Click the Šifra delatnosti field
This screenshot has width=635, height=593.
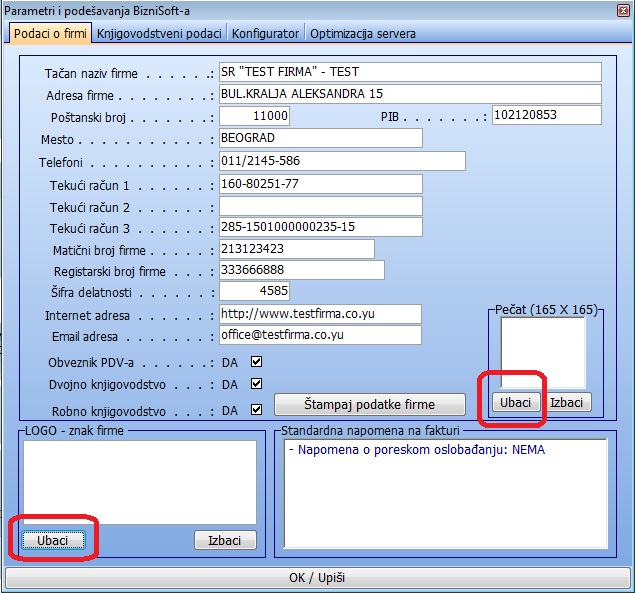(x=255, y=291)
